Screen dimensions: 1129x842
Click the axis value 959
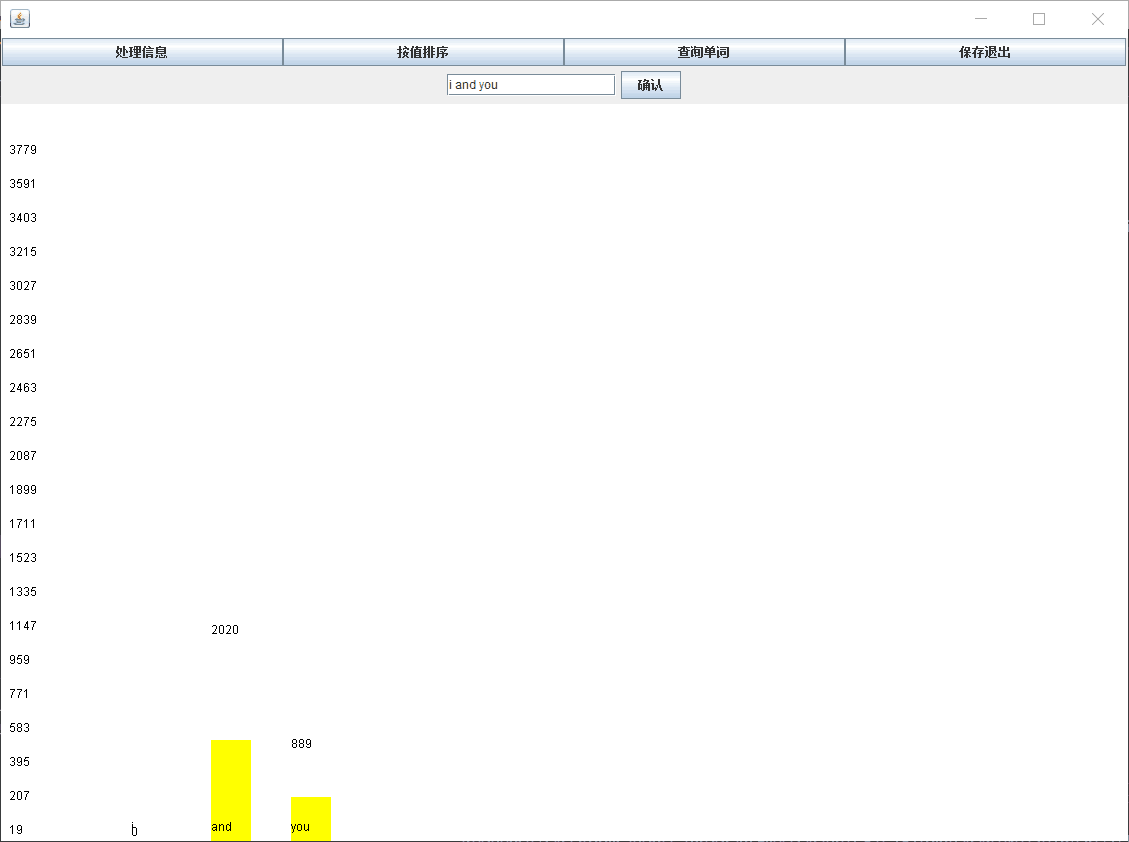19,660
